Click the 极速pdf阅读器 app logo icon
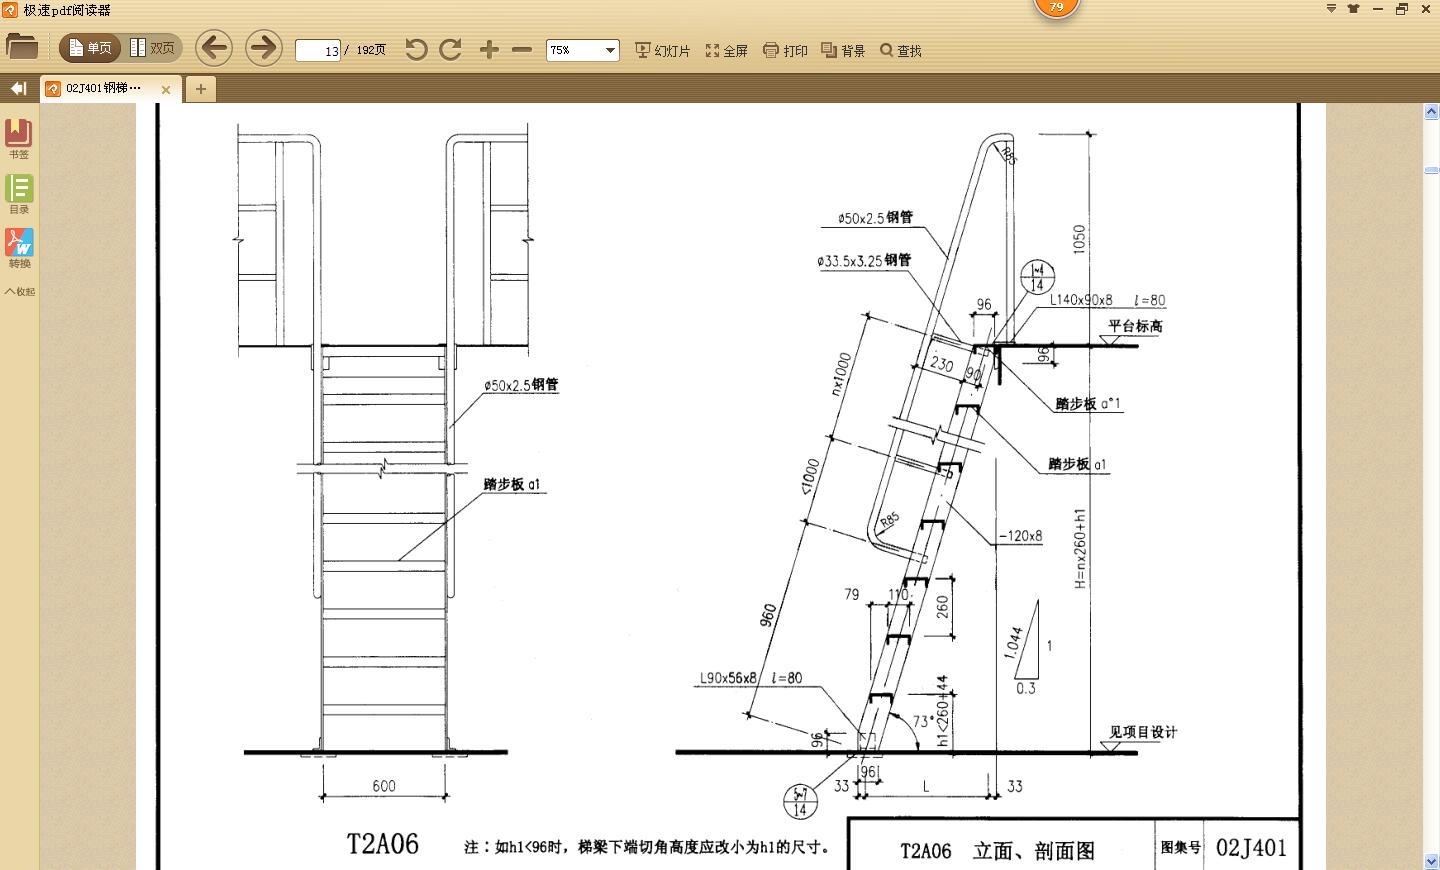The width and height of the screenshot is (1440, 870). coord(10,9)
